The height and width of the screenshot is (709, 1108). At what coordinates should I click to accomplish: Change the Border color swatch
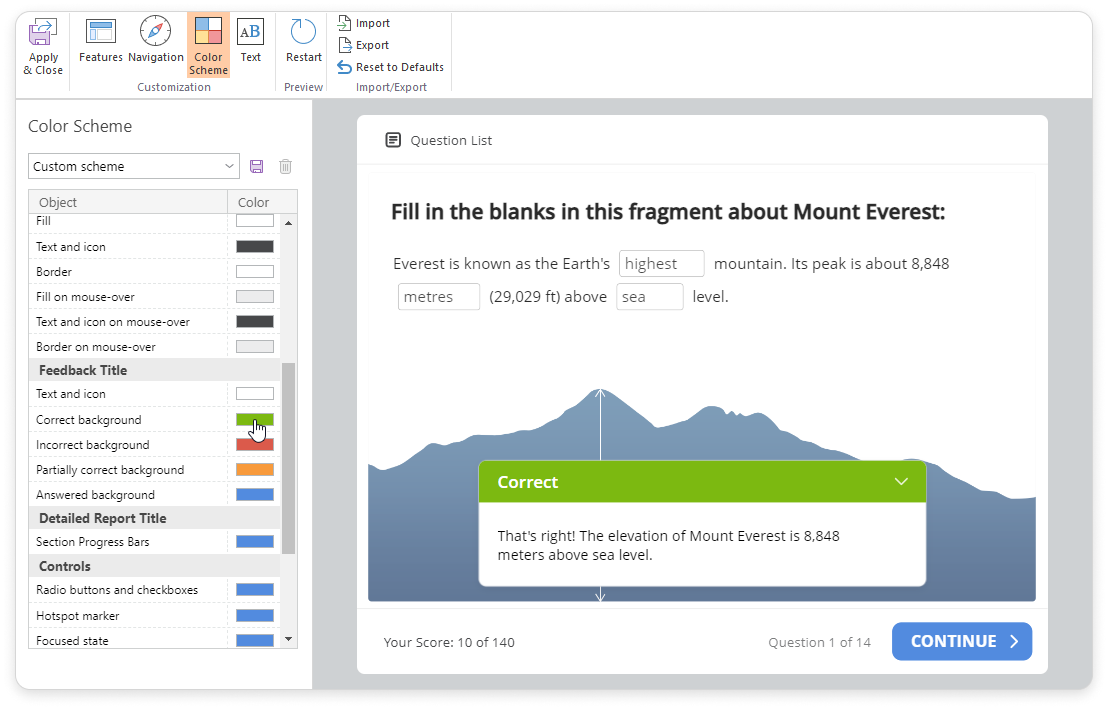254,271
